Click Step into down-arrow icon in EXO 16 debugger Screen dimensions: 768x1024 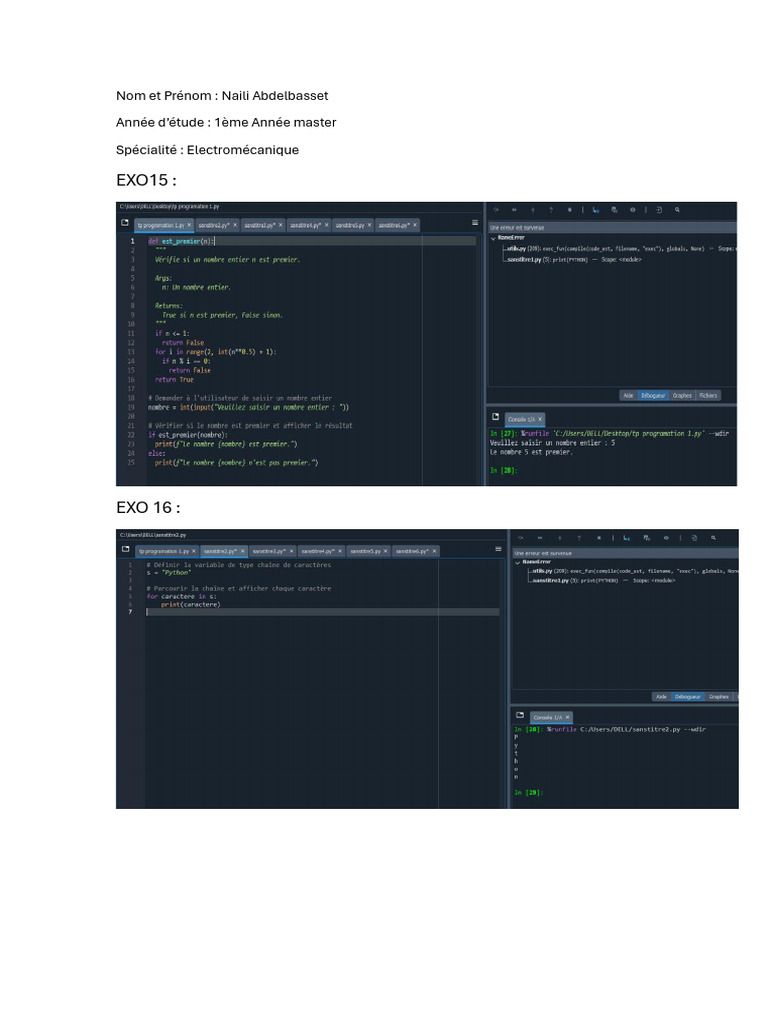[x=559, y=538]
